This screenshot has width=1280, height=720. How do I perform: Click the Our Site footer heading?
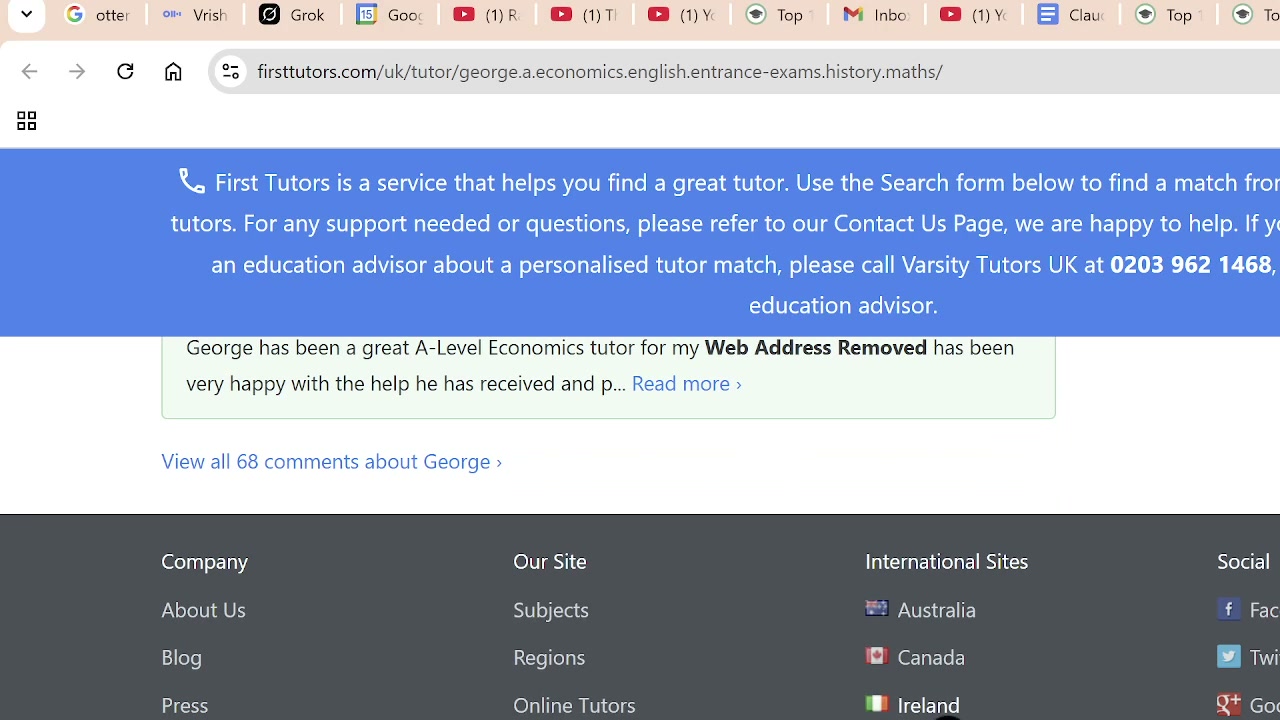(x=550, y=562)
